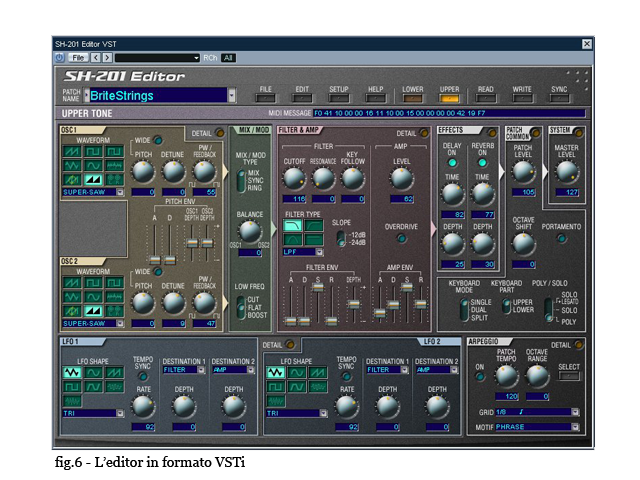640x480 pixels.
Task: Switch to the UPPER tone
Action: click(449, 98)
